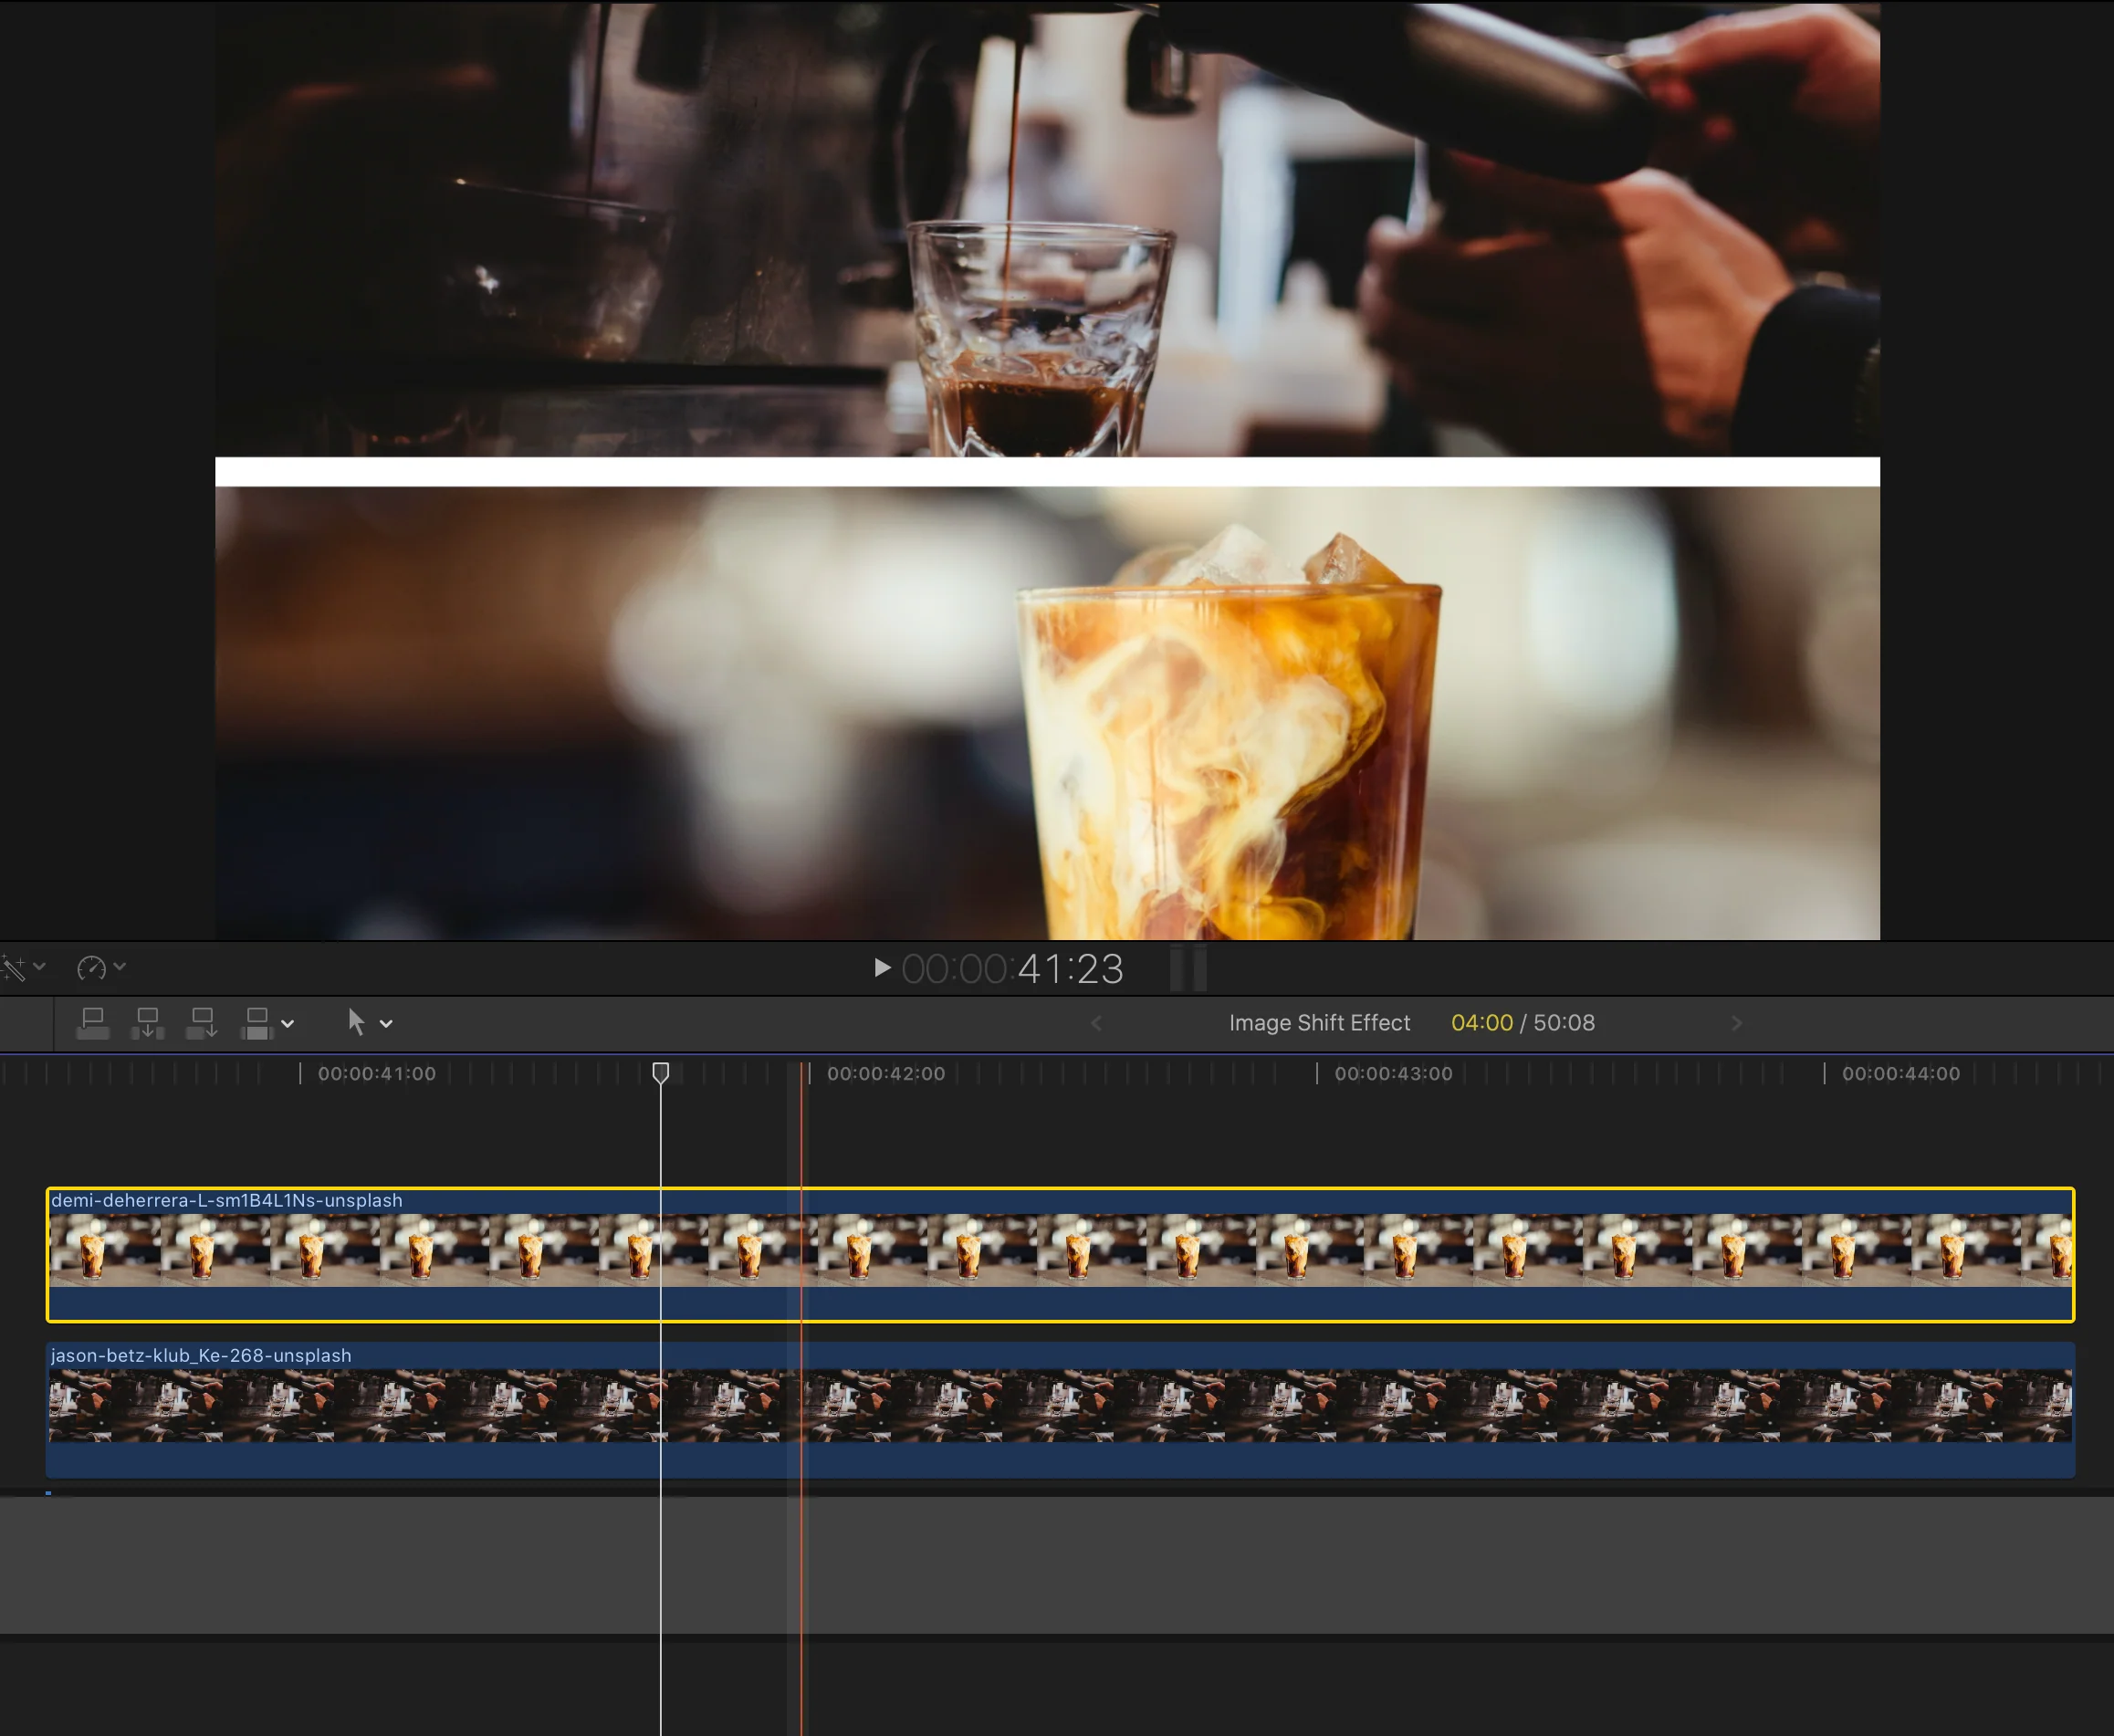
Task: Click the audio meters beside the timecode
Action: coord(1188,968)
